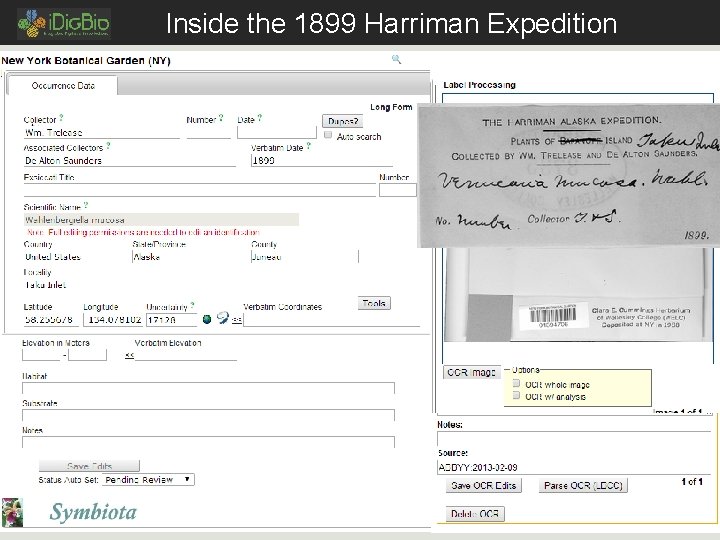Click the Associated Collectors field

coord(129,161)
